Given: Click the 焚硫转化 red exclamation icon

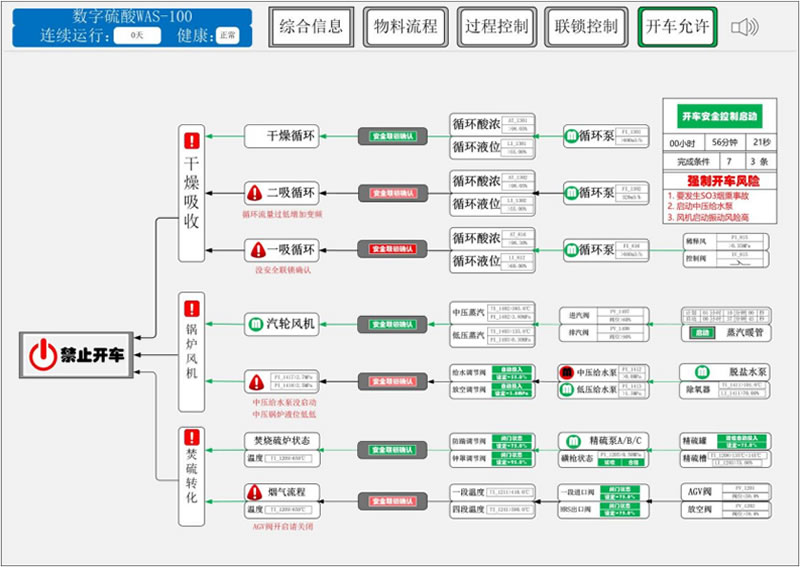Looking at the screenshot, I should tap(192, 437).
